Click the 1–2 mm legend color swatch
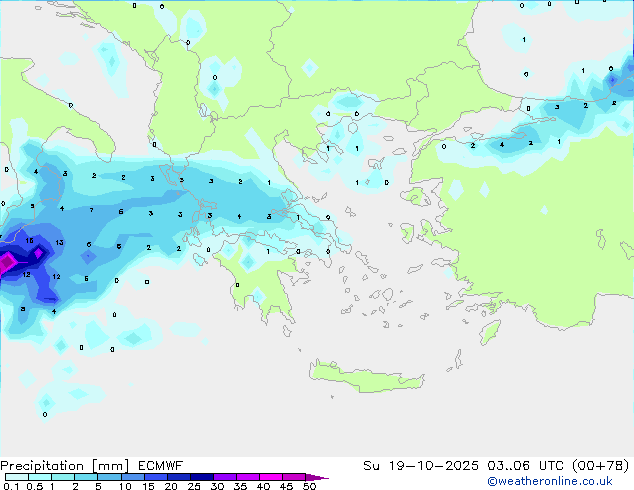This screenshot has height=490, width=634. tap(63, 477)
